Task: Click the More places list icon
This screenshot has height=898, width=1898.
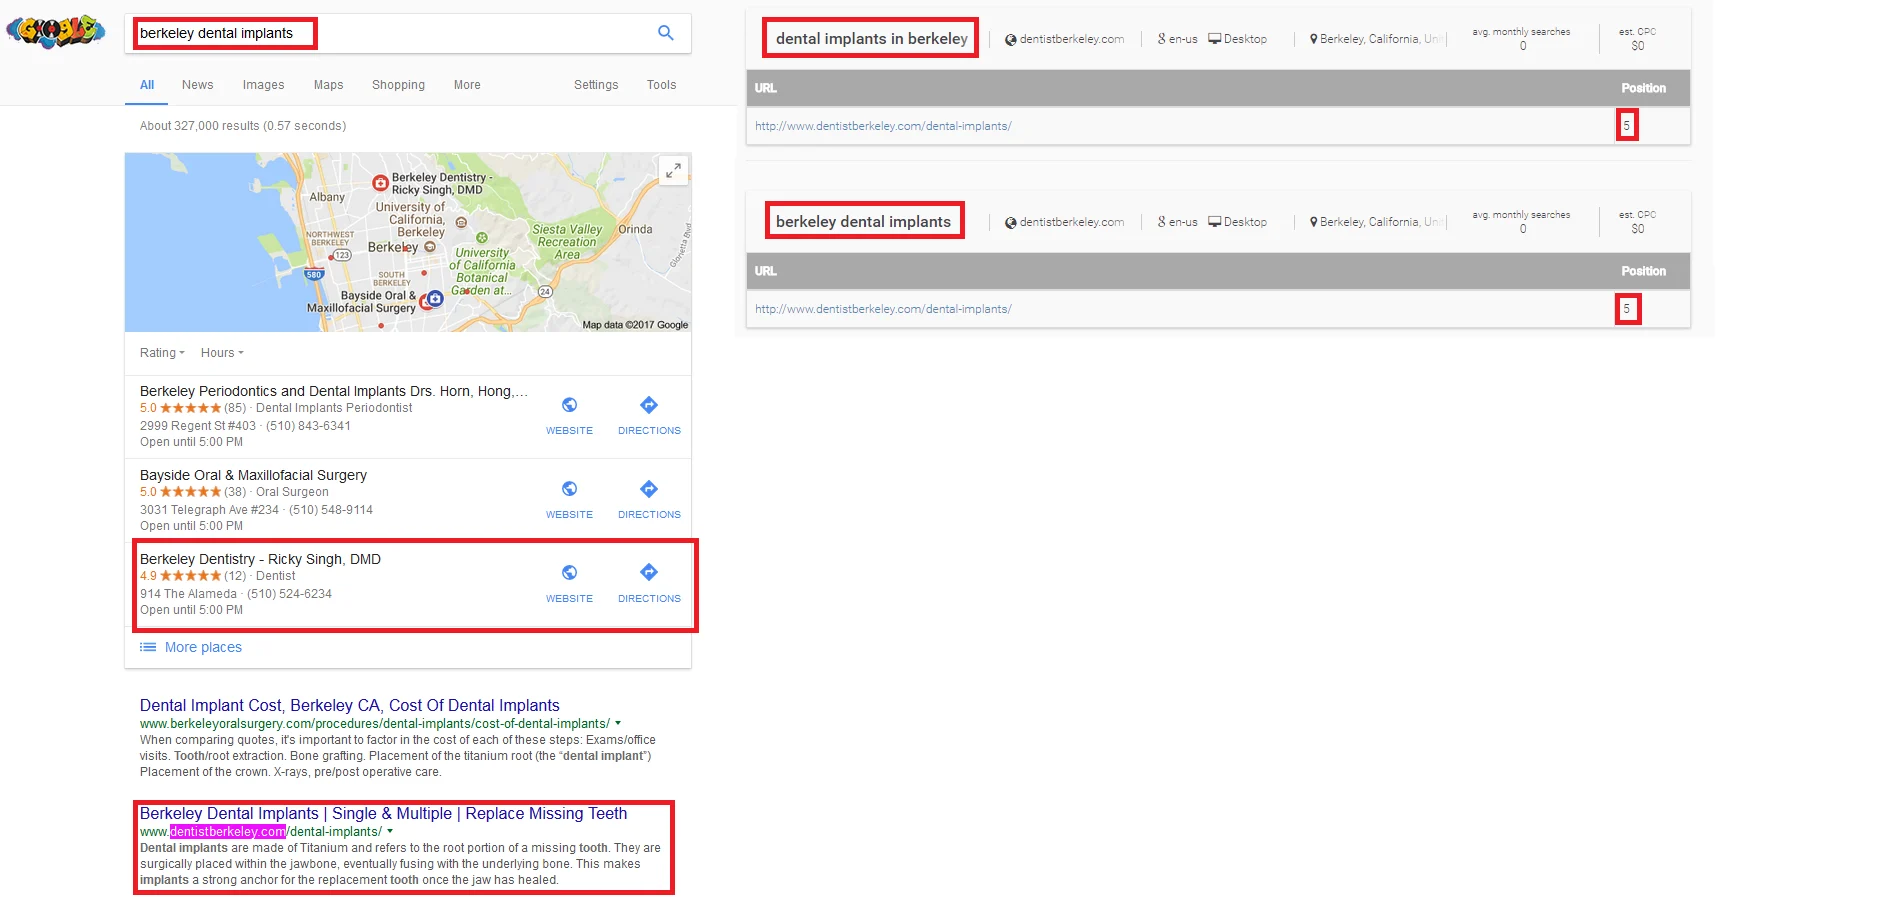Action: point(148,647)
